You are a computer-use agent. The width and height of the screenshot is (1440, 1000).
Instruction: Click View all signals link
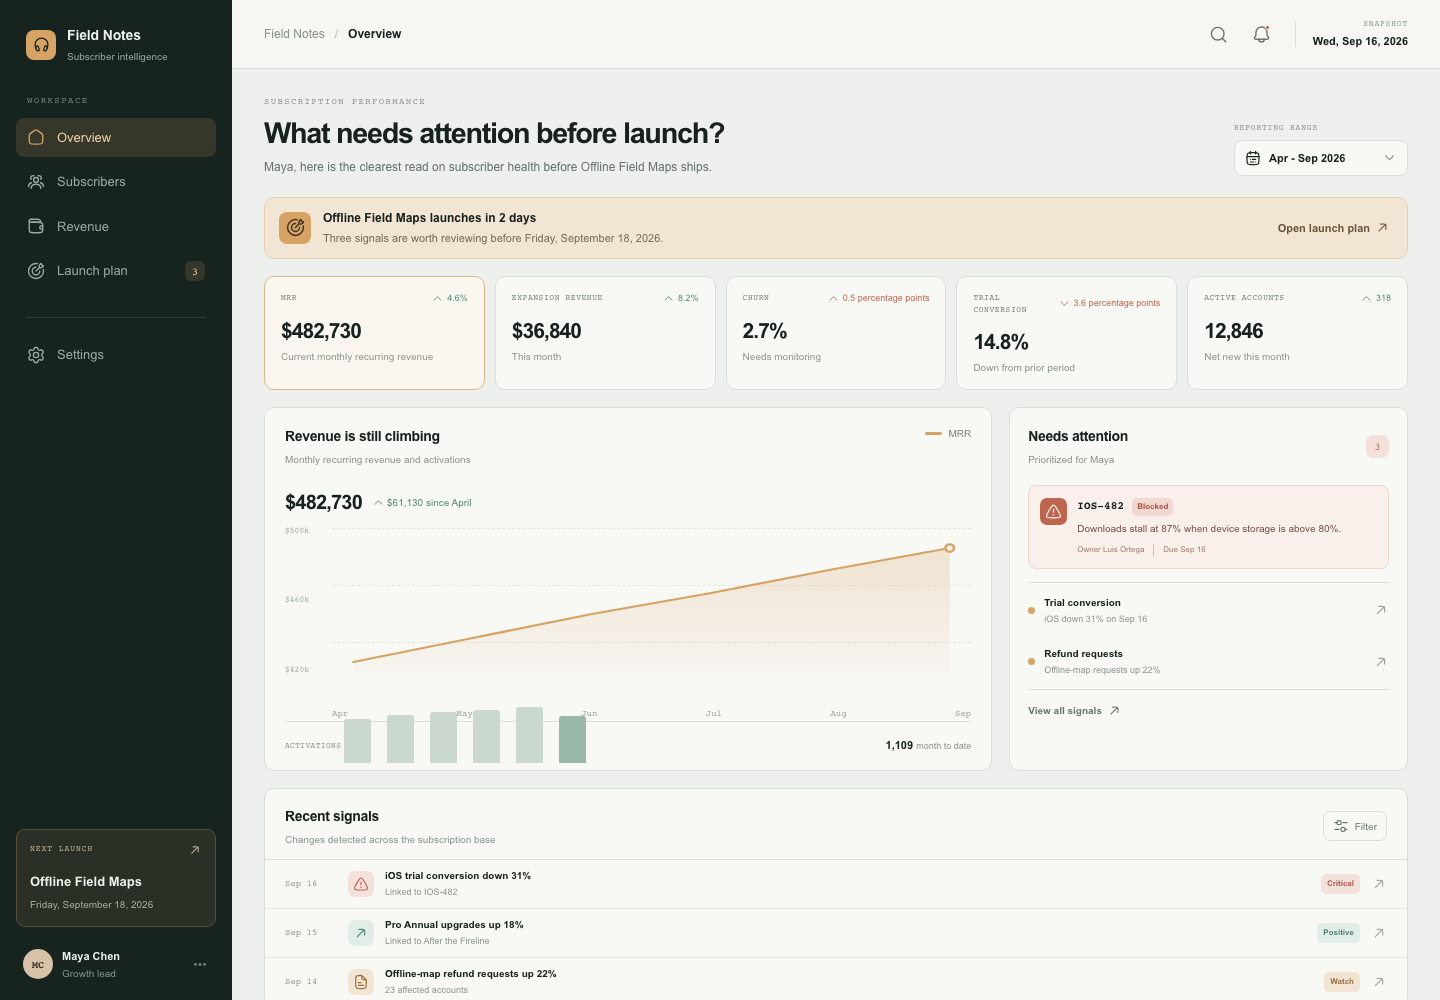click(1074, 711)
